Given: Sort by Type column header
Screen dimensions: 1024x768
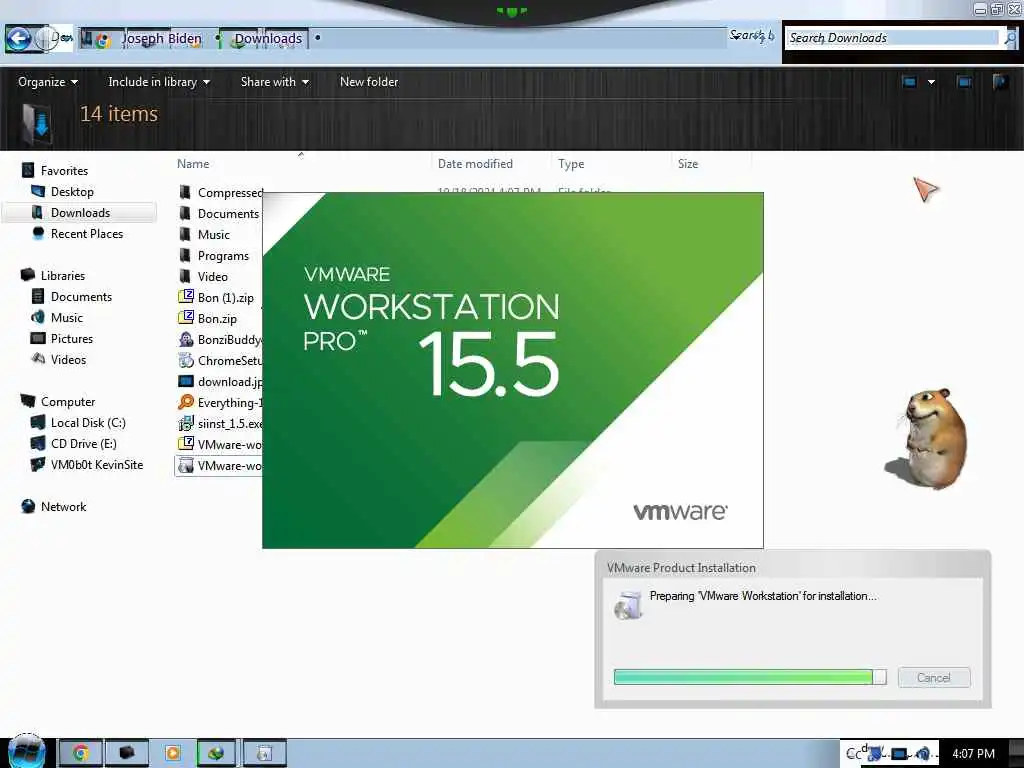Looking at the screenshot, I should (x=571, y=164).
